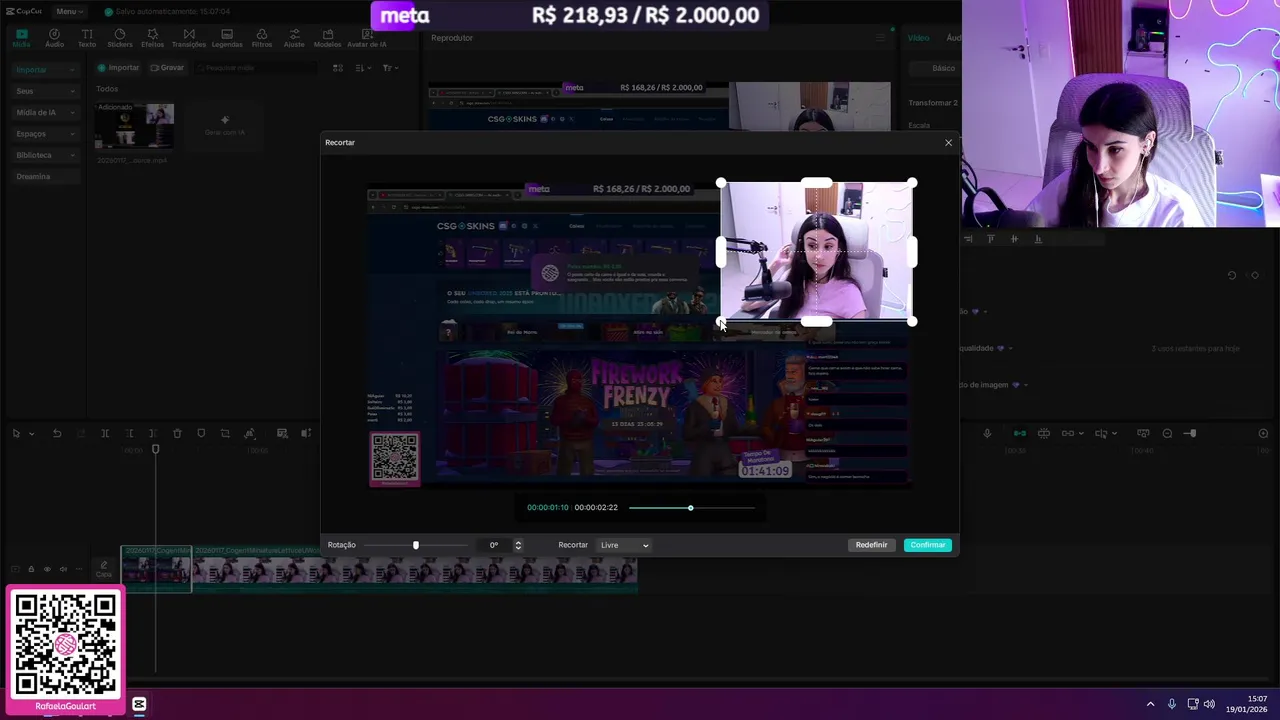The image size is (1280, 720).
Task: Select the imported mp4 media thumbnail
Action: (x=134, y=127)
